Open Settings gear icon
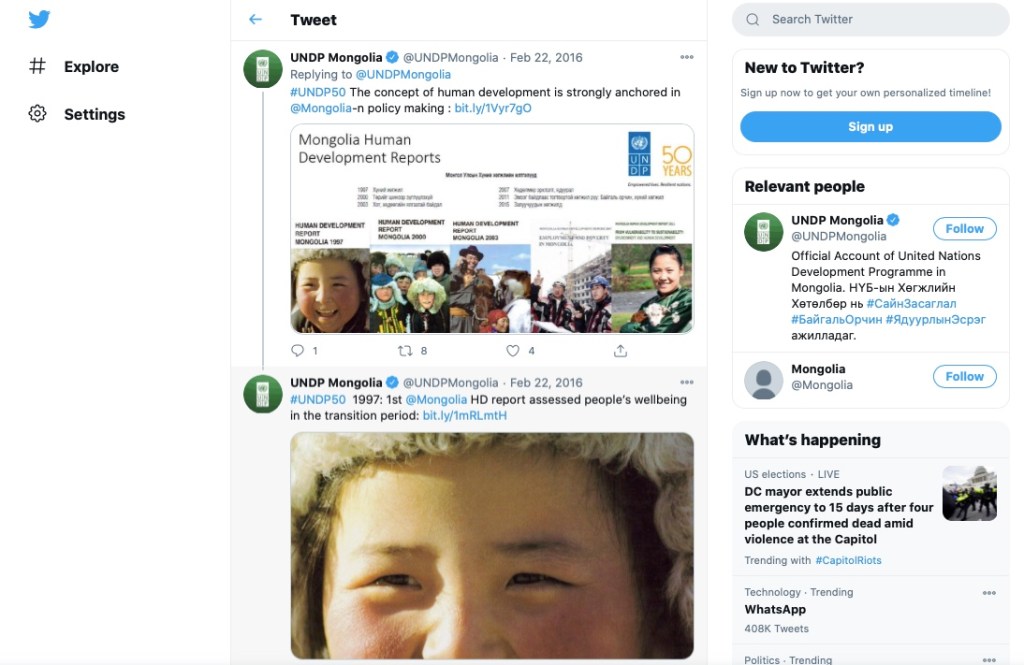Screen dimensions: 1024x665 tap(38, 114)
